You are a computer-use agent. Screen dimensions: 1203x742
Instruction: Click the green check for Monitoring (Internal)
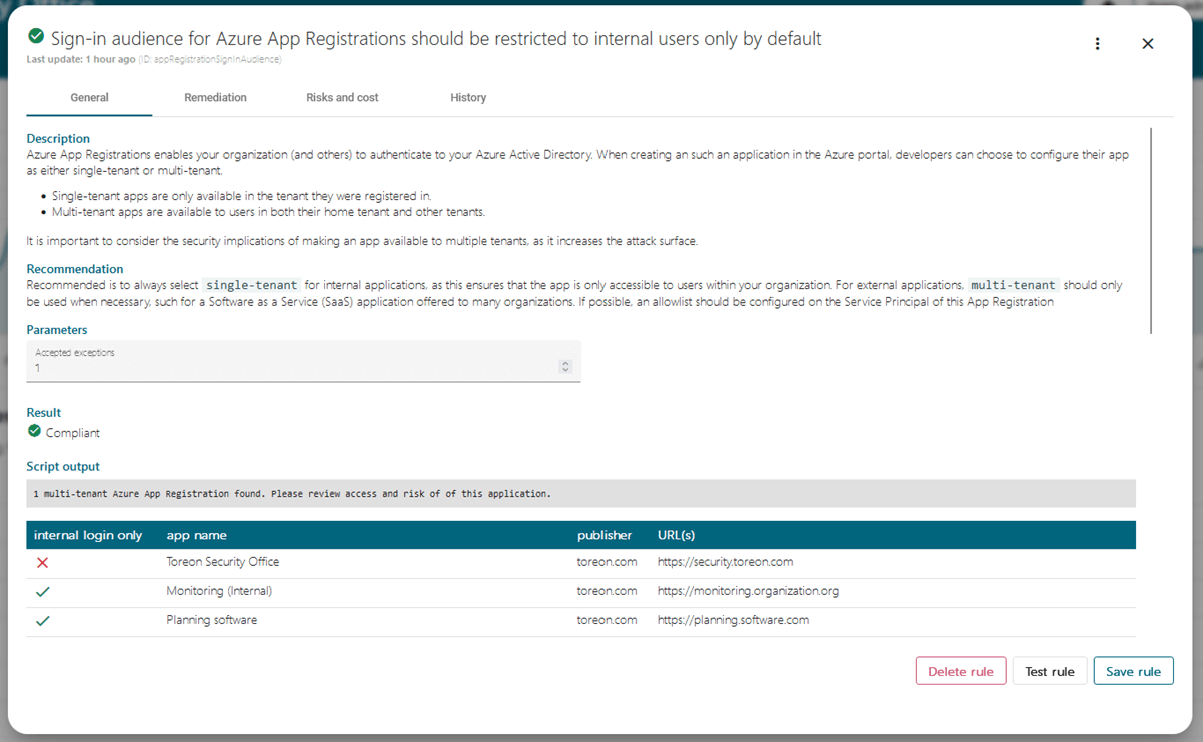click(x=42, y=592)
